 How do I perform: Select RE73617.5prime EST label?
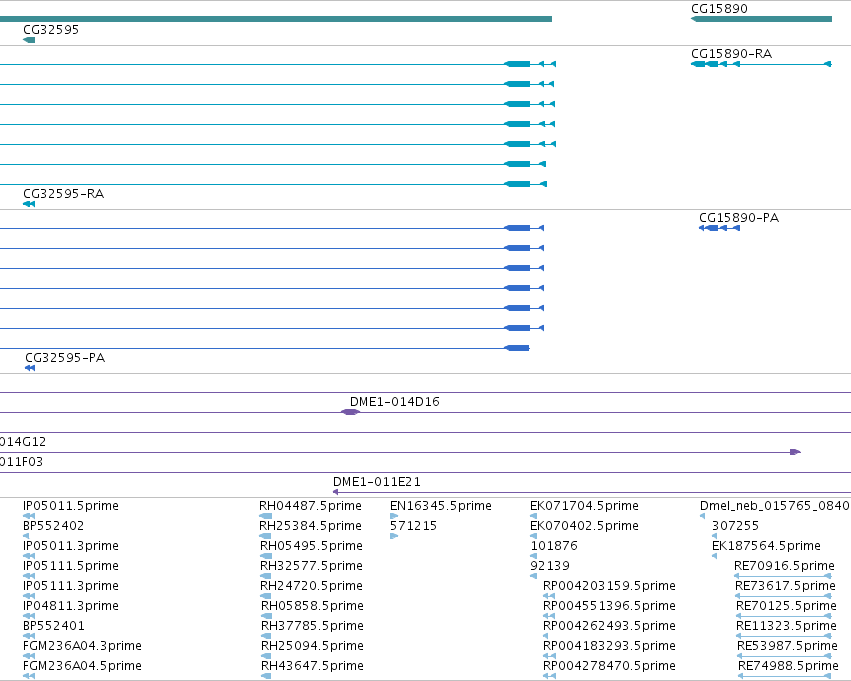click(x=785, y=586)
